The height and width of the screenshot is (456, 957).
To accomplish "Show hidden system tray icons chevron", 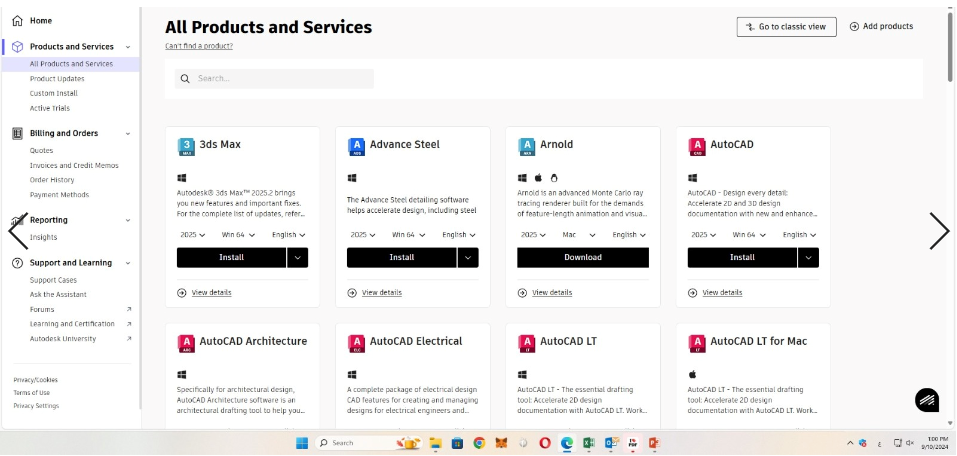I will (x=850, y=443).
